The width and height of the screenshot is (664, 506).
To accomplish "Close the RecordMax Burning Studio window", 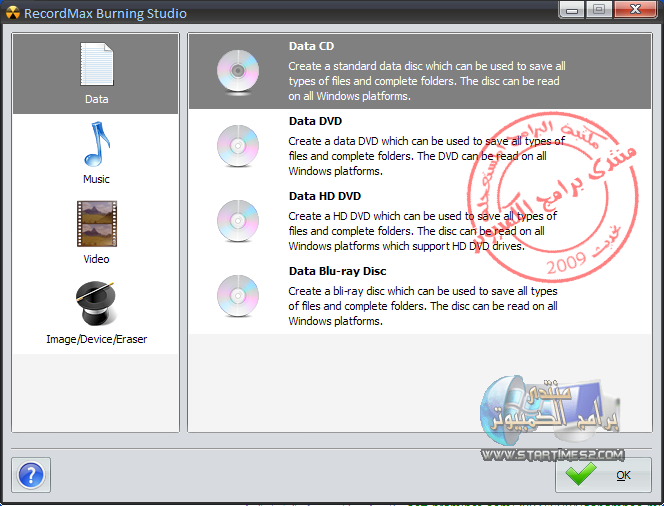I will 635,9.
